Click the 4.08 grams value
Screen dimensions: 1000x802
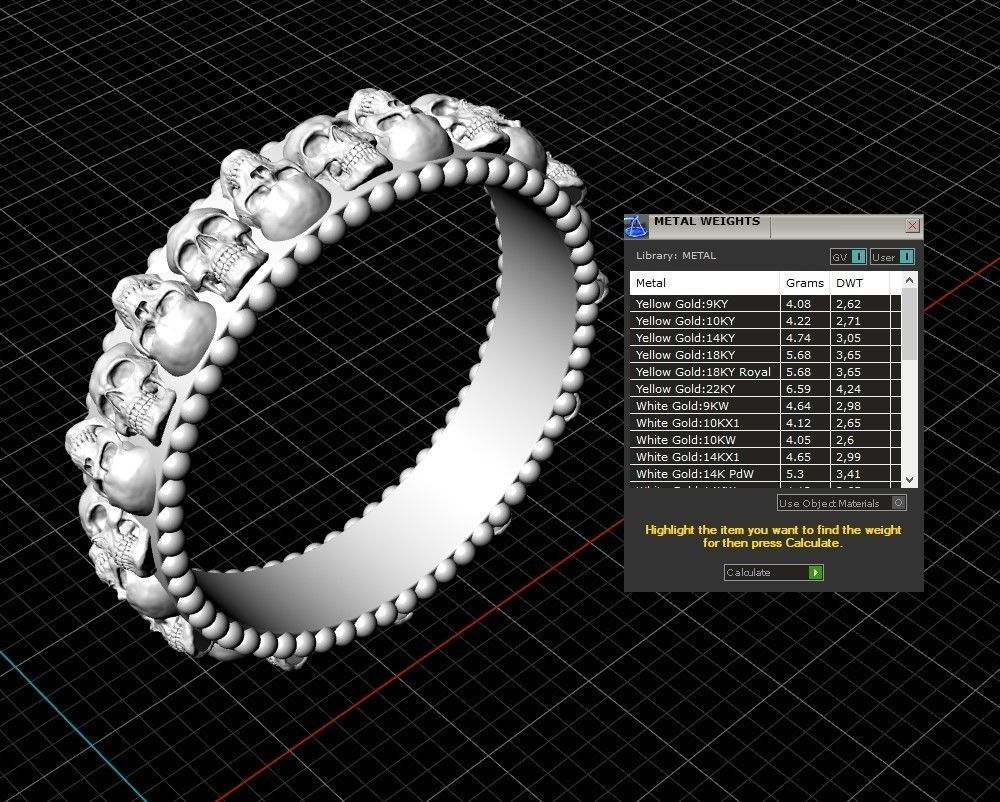click(x=798, y=303)
